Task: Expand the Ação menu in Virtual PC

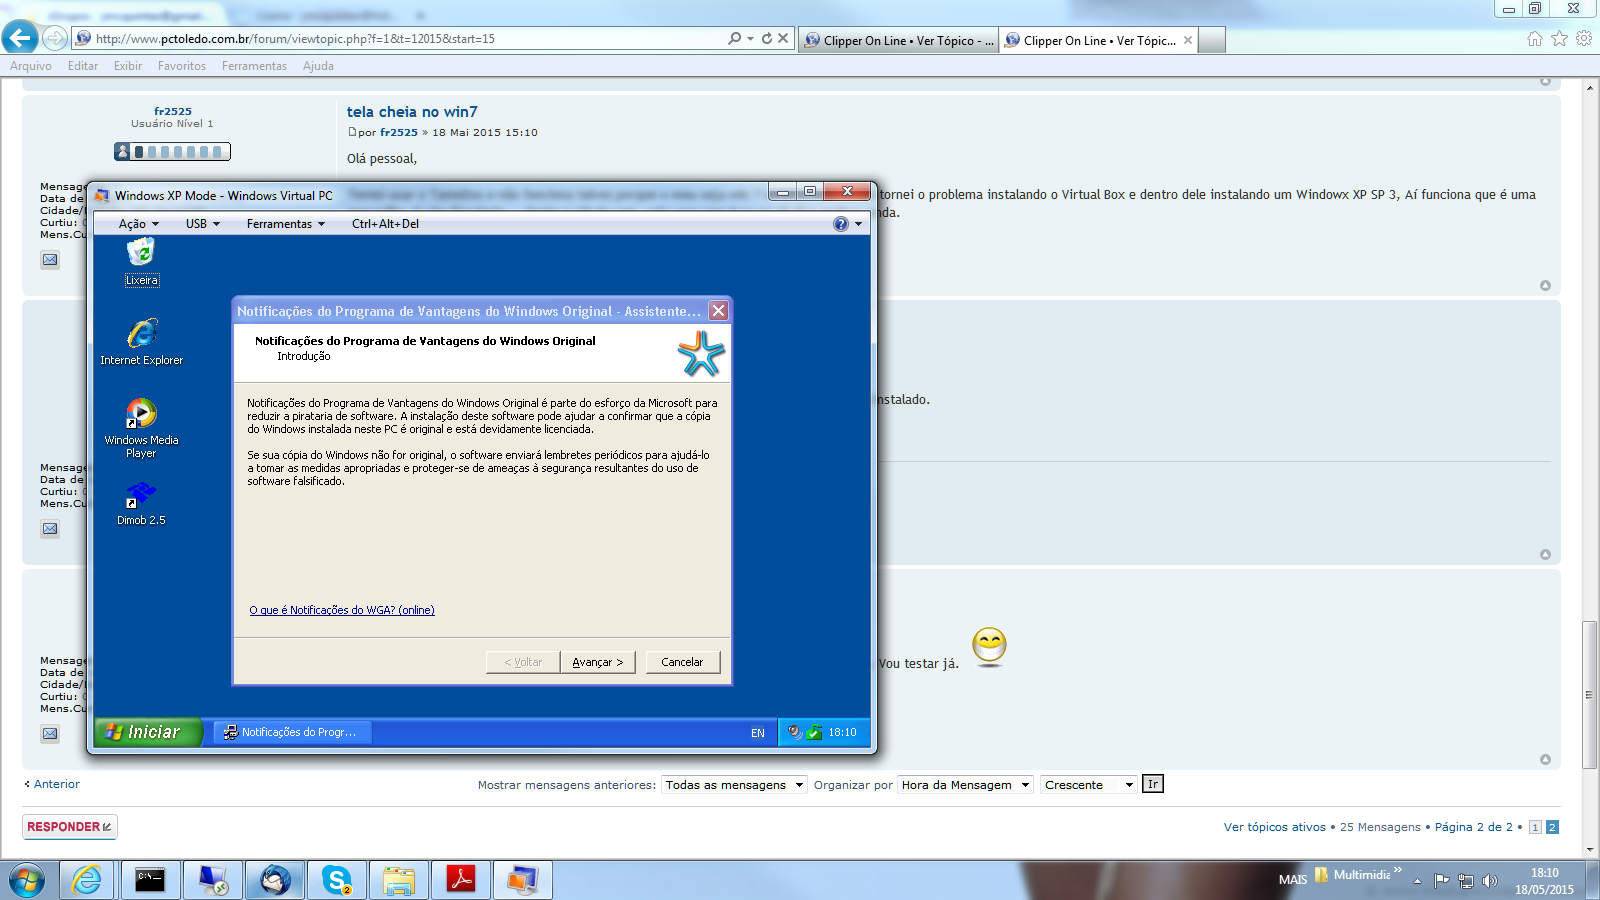Action: click(139, 224)
